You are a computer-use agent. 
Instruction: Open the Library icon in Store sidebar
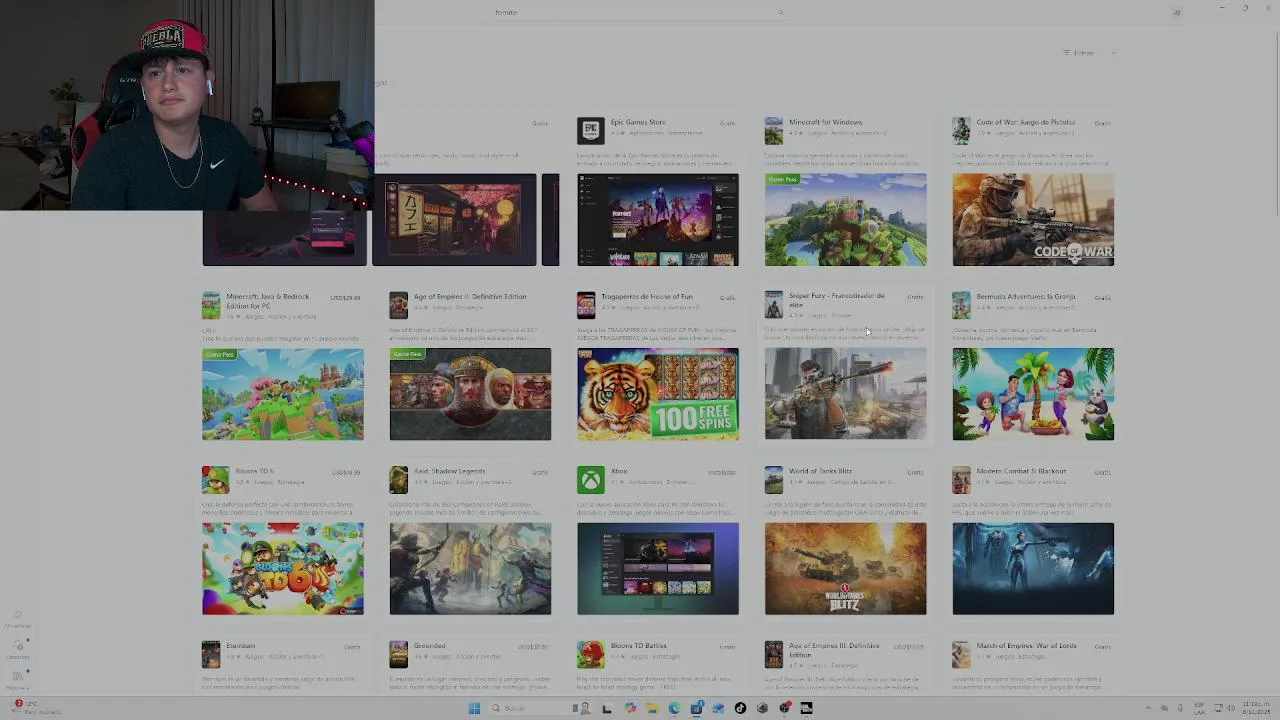pos(18,677)
